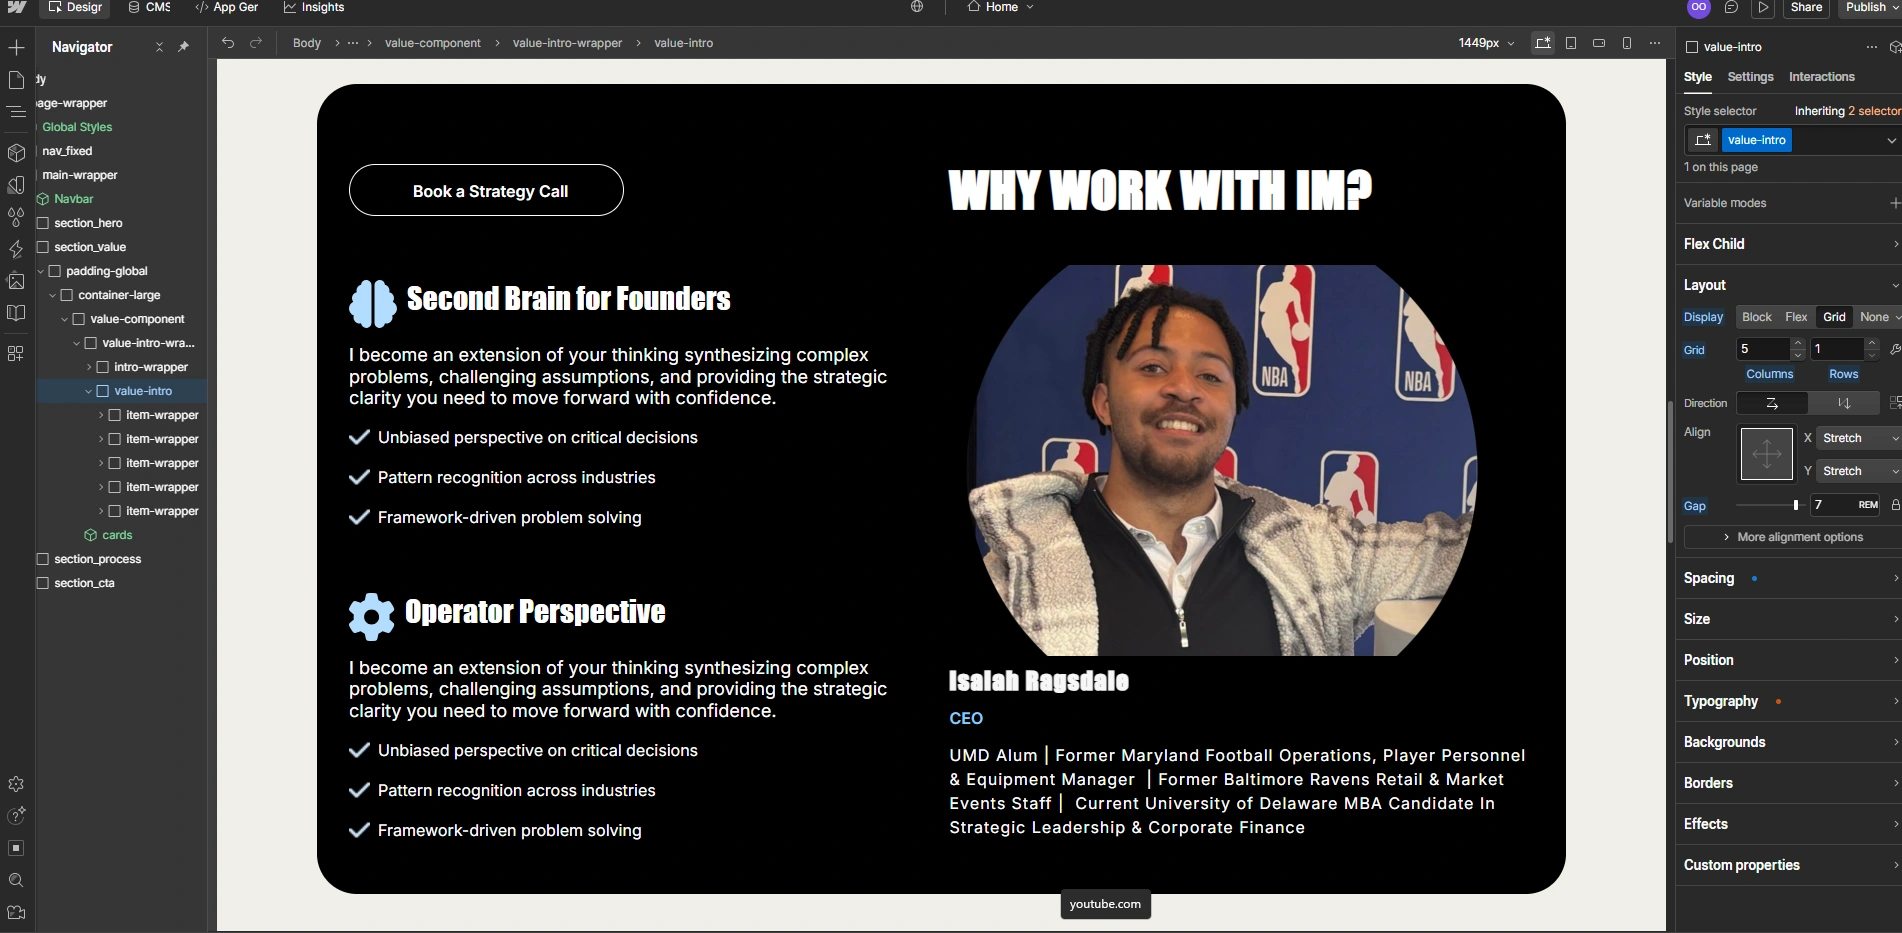Open the Align Y Stretch dropdown
This screenshot has height=933, width=1902.
pos(1859,471)
